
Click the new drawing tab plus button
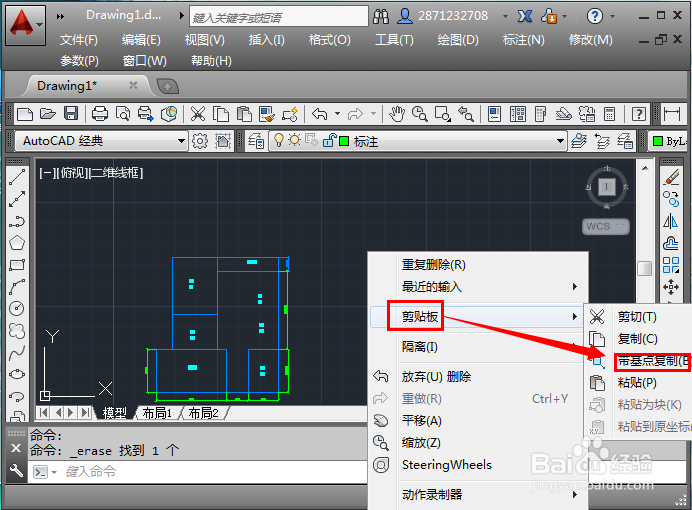tap(168, 86)
